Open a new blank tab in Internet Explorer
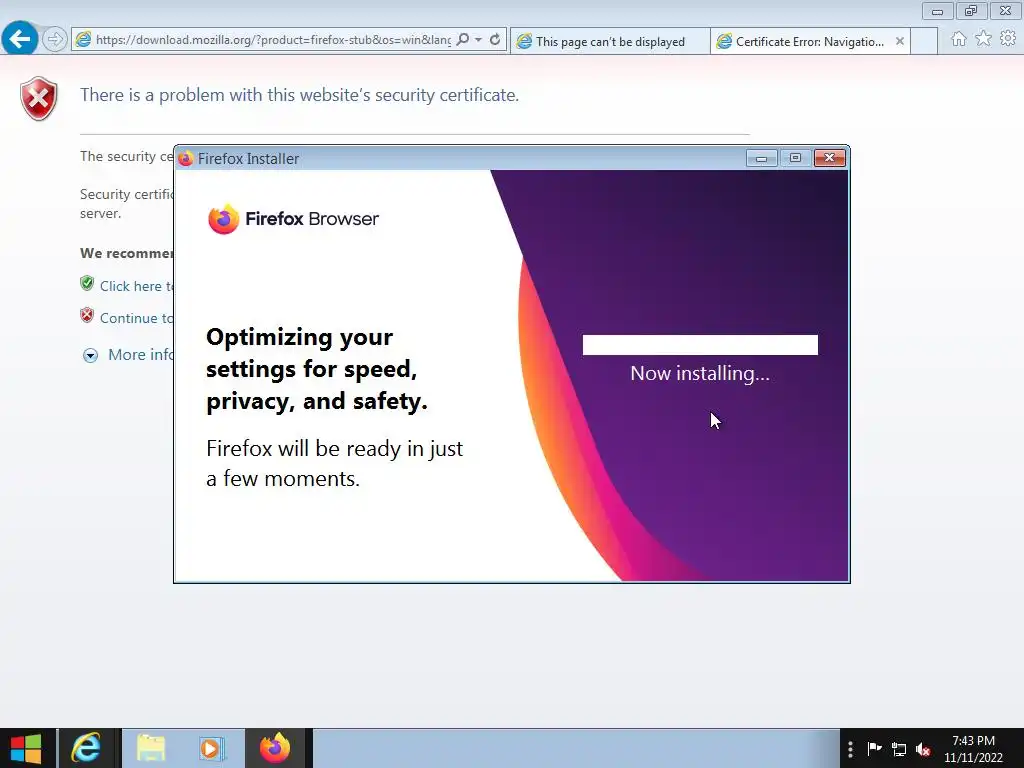 (x=923, y=41)
